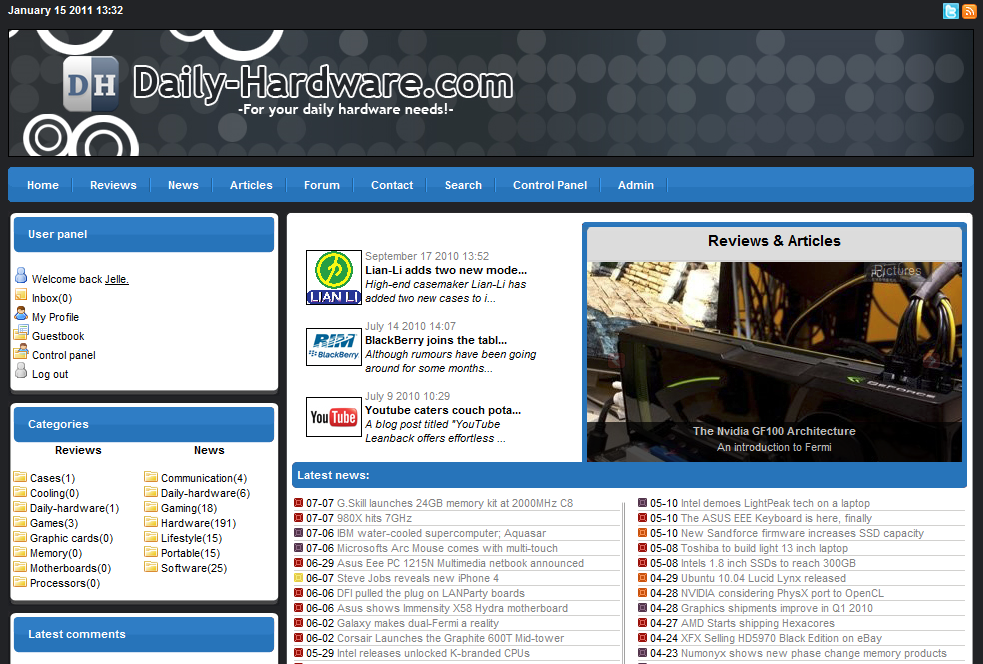The image size is (983, 664).
Task: Open the News menu item
Action: [x=183, y=185]
